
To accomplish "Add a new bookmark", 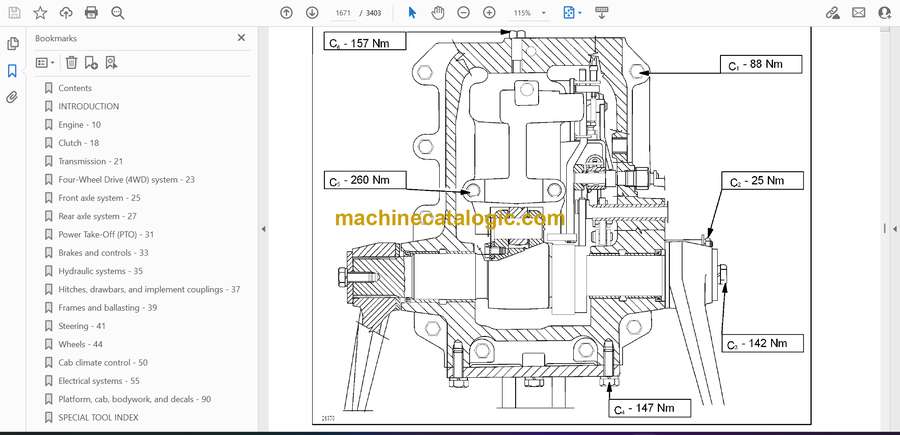I will [x=91, y=63].
